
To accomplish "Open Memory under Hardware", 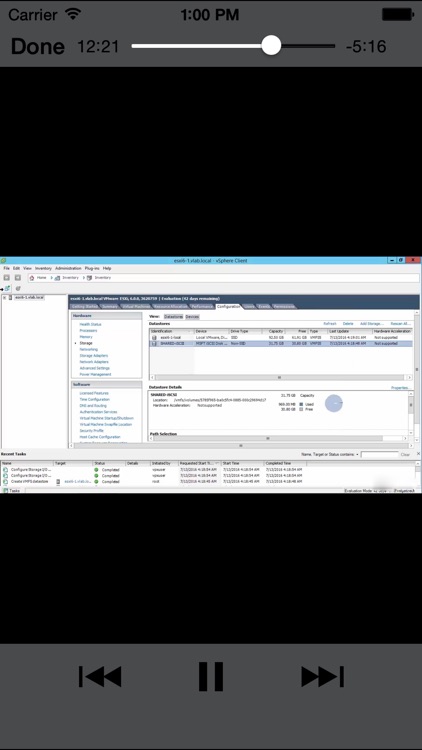I will point(86,337).
